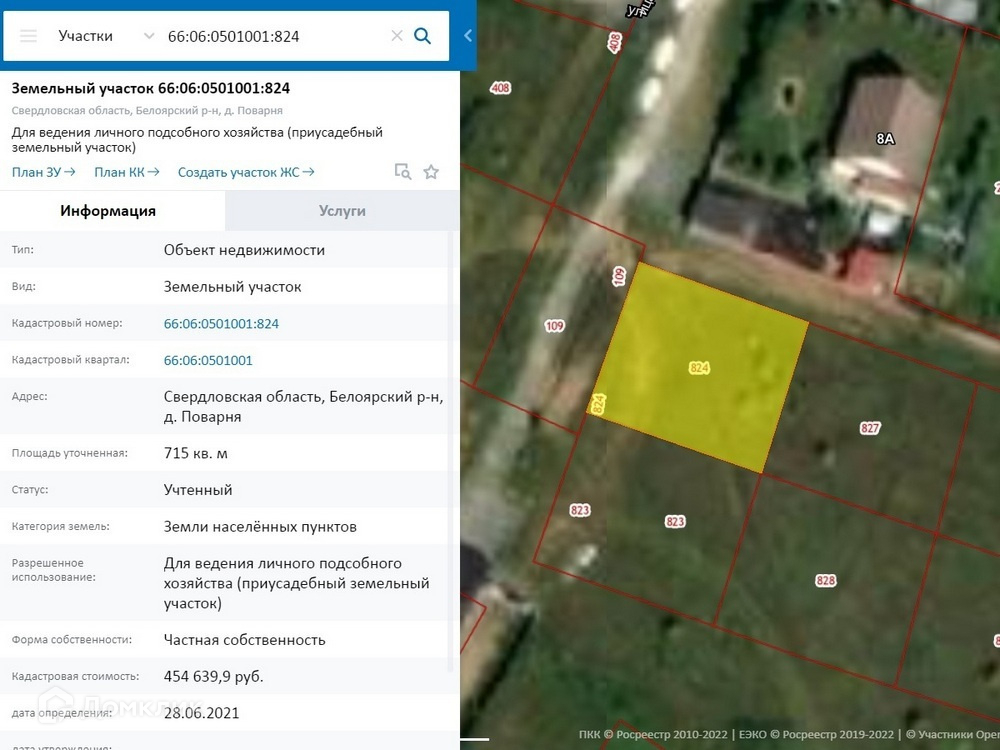Open the План ЗУ link
The width and height of the screenshot is (1000, 750).
(43, 172)
